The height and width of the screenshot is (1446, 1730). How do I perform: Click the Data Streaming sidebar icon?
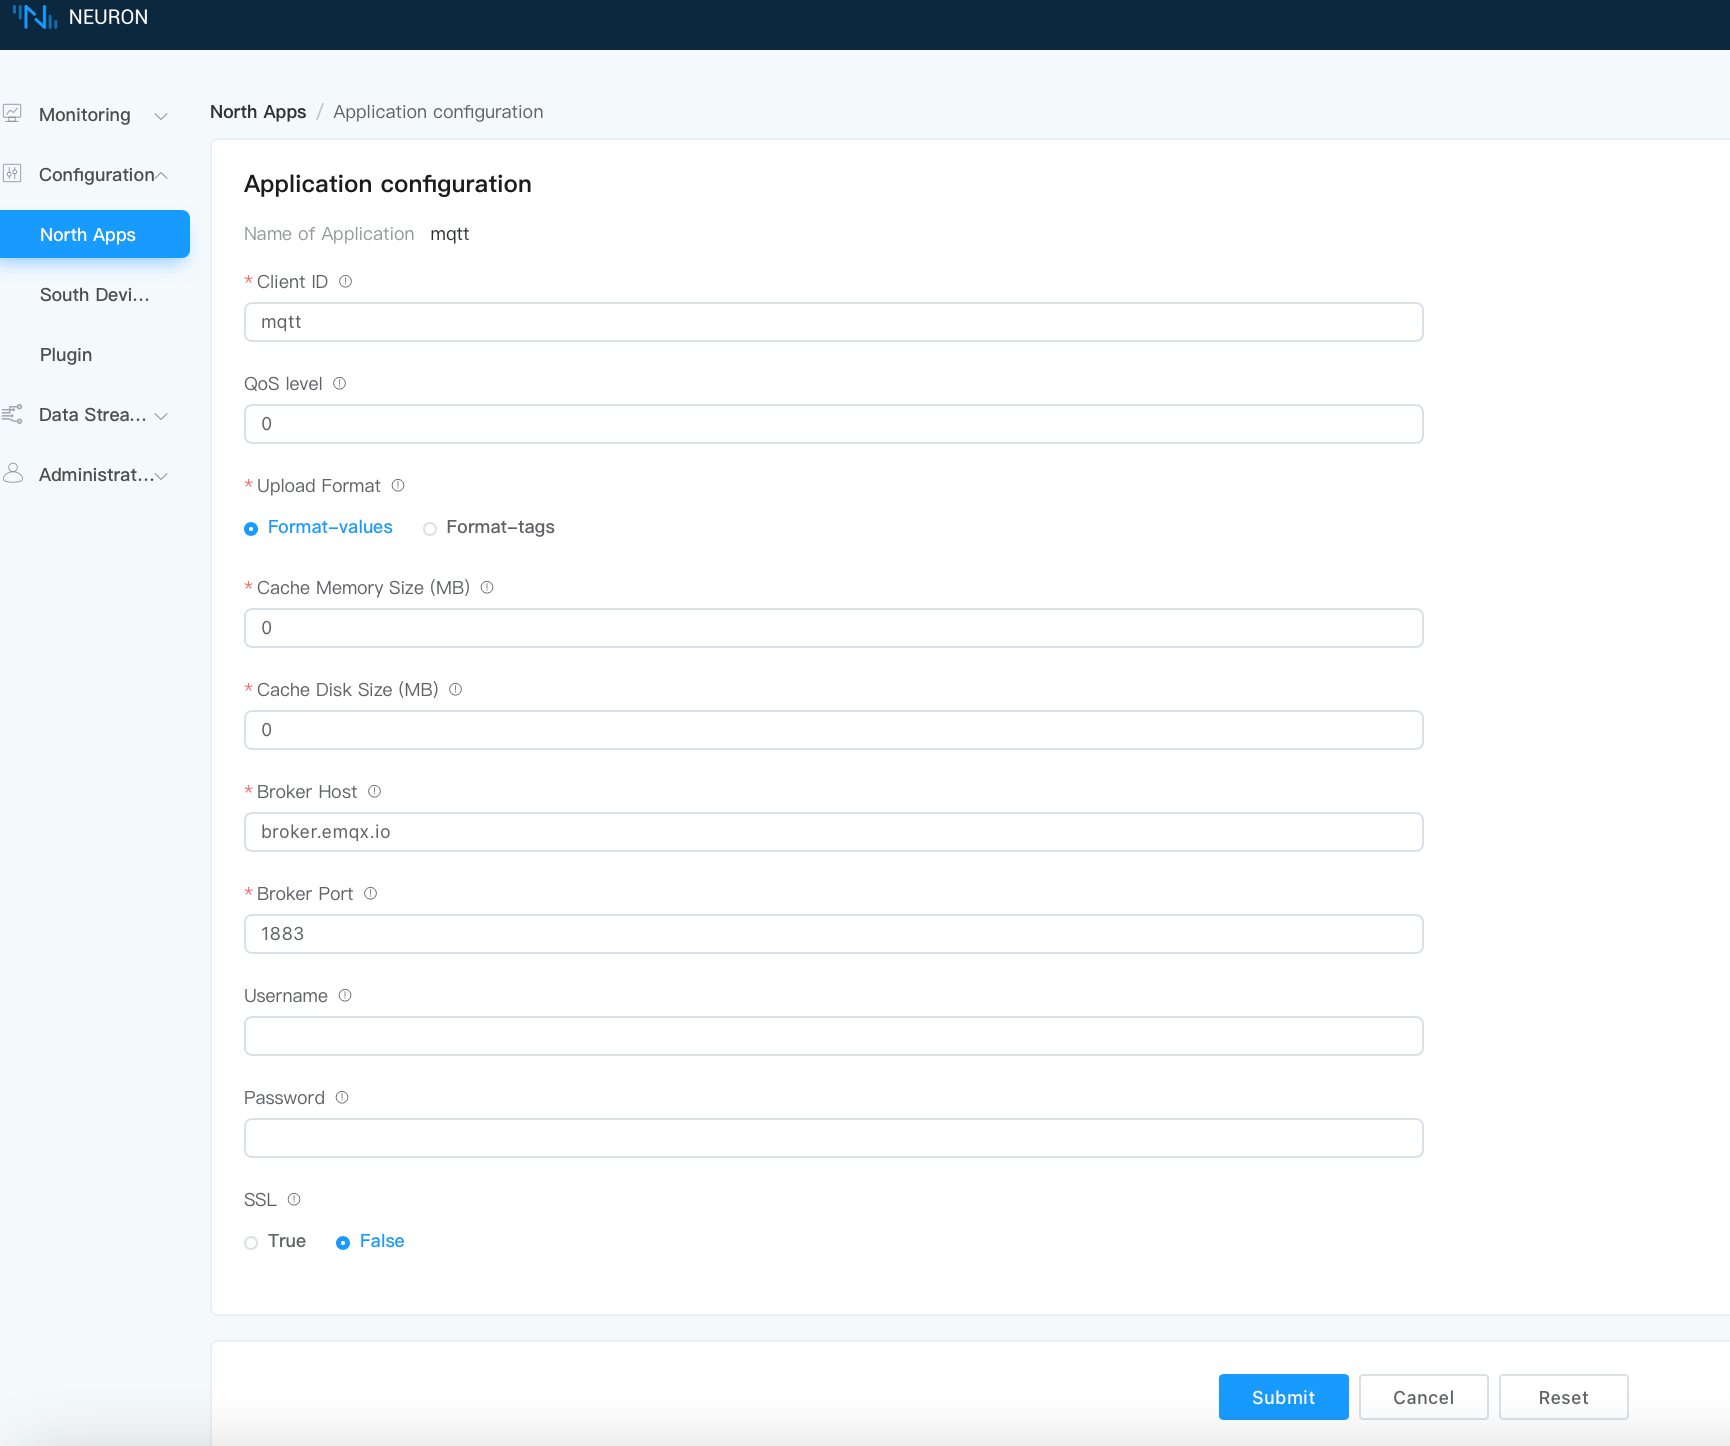13,413
